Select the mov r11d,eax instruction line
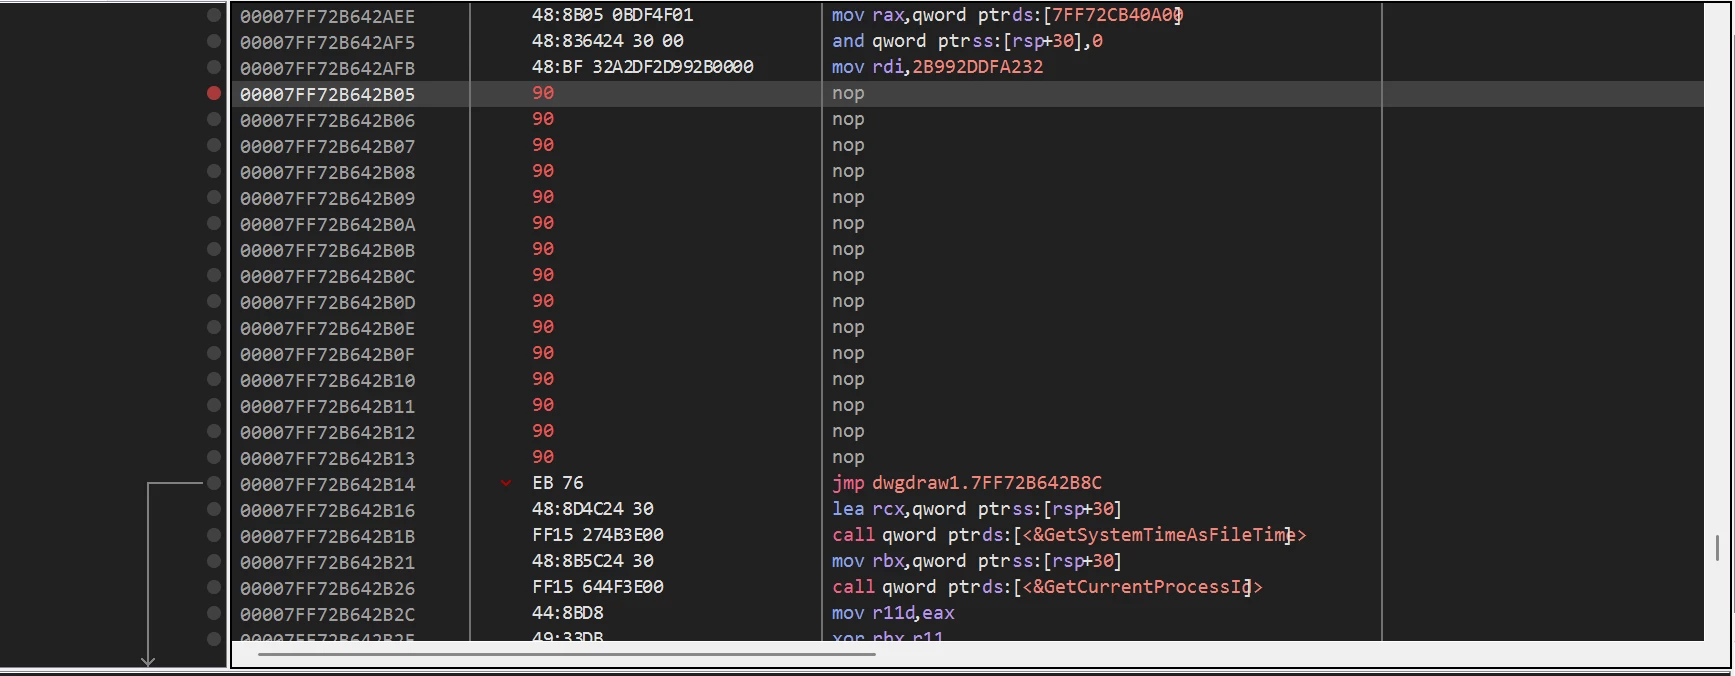The image size is (1735, 676). (x=893, y=613)
